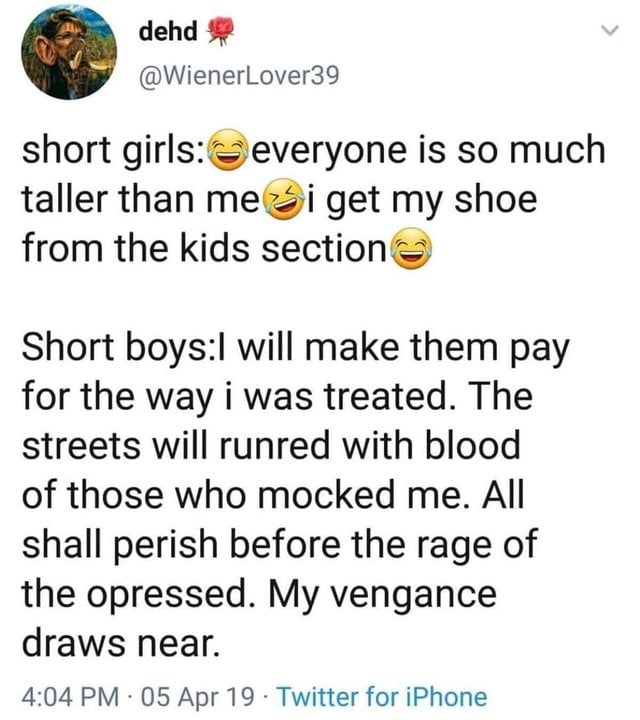The width and height of the screenshot is (640, 720).
Task: Click the laughing emoji after "short girls:"
Action: click(x=228, y=152)
